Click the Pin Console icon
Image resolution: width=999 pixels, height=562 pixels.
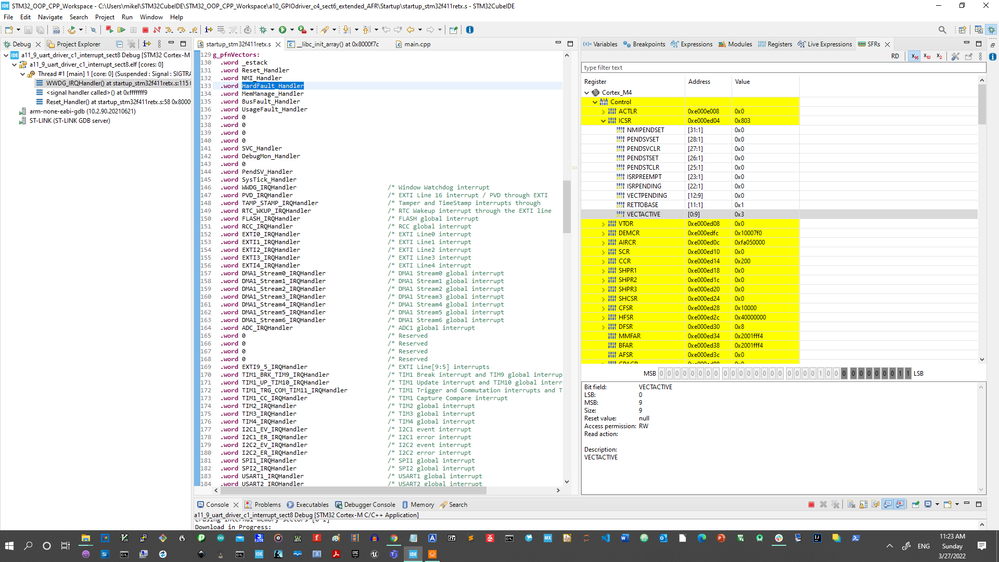[x=916, y=504]
